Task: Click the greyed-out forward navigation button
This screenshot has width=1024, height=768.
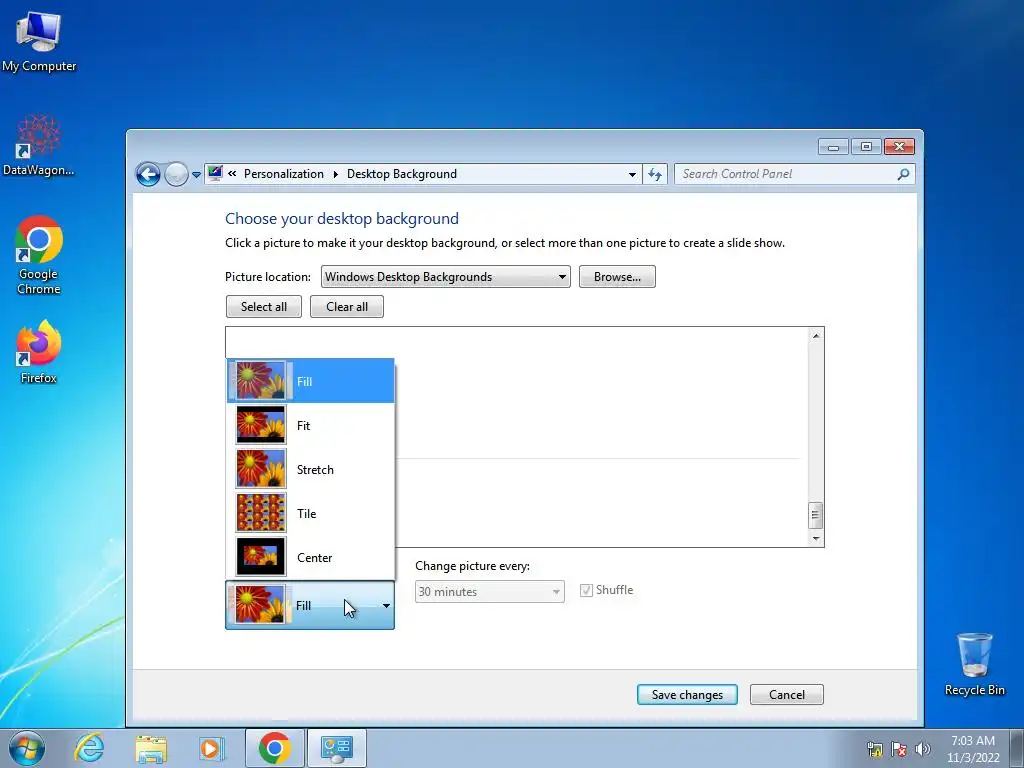Action: click(176, 174)
